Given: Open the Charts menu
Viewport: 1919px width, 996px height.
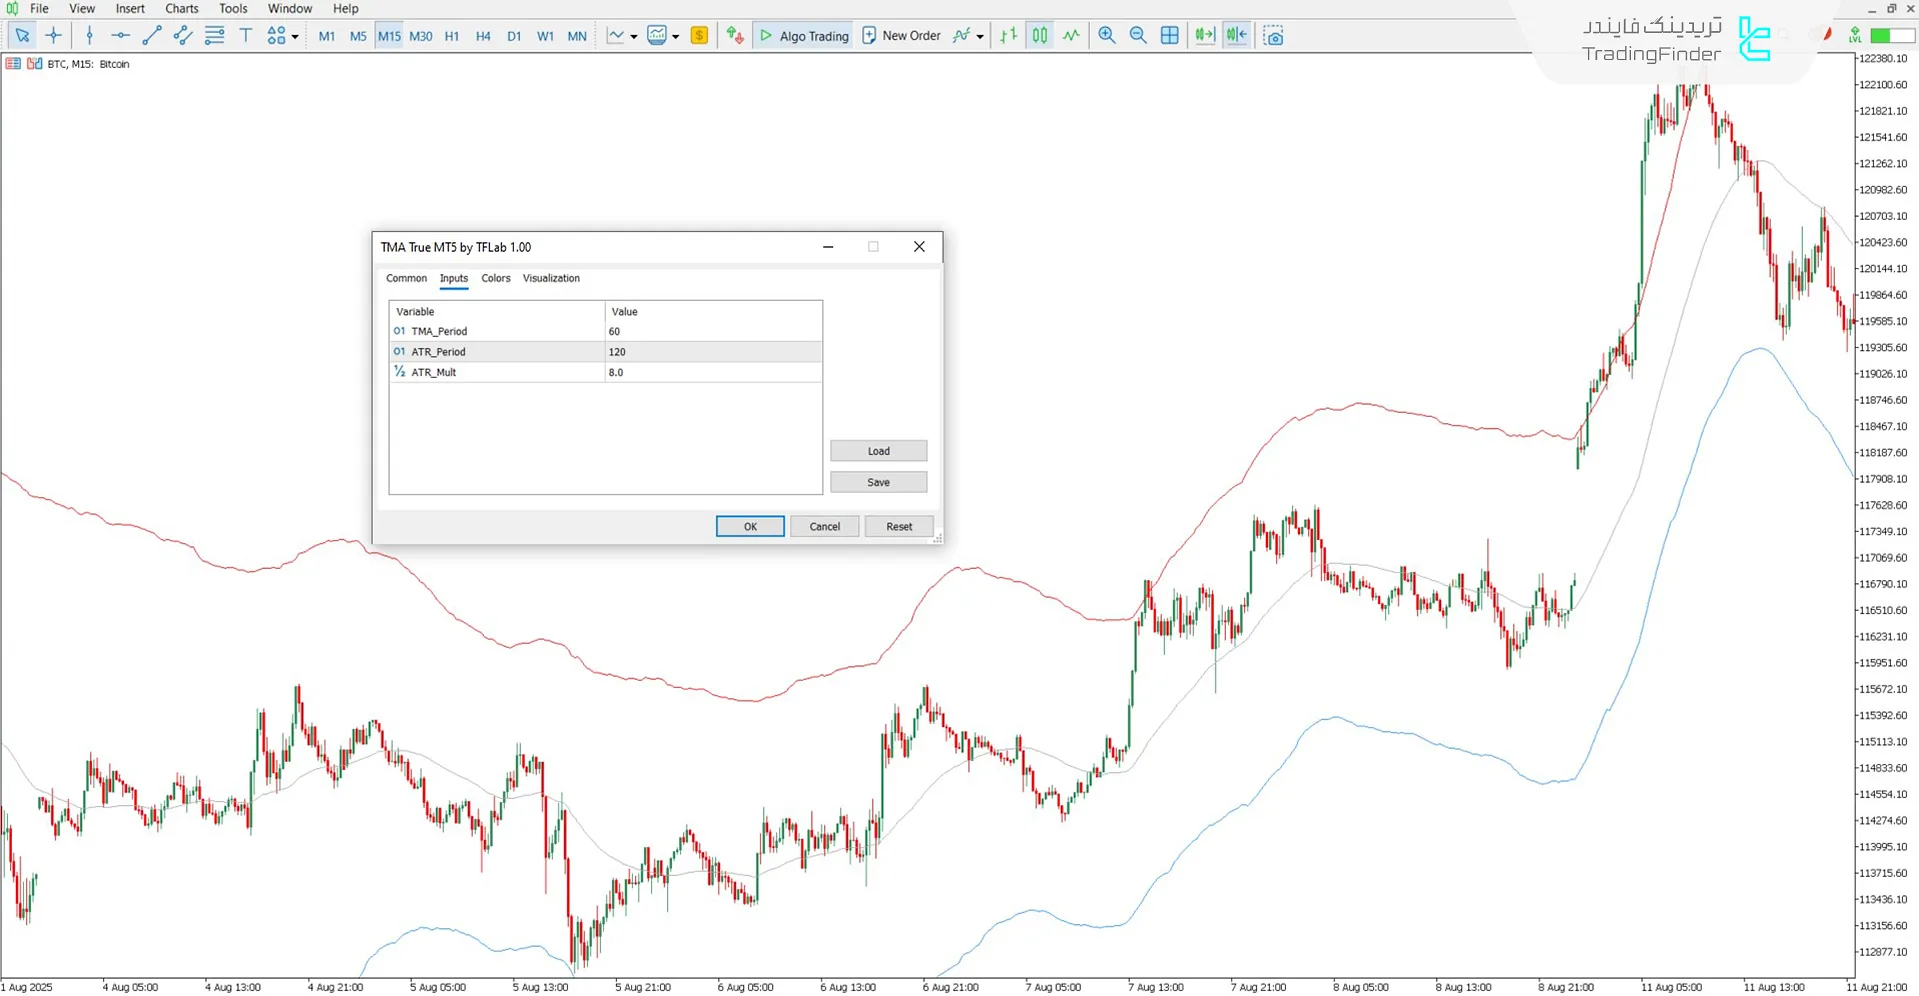Looking at the screenshot, I should point(181,9).
